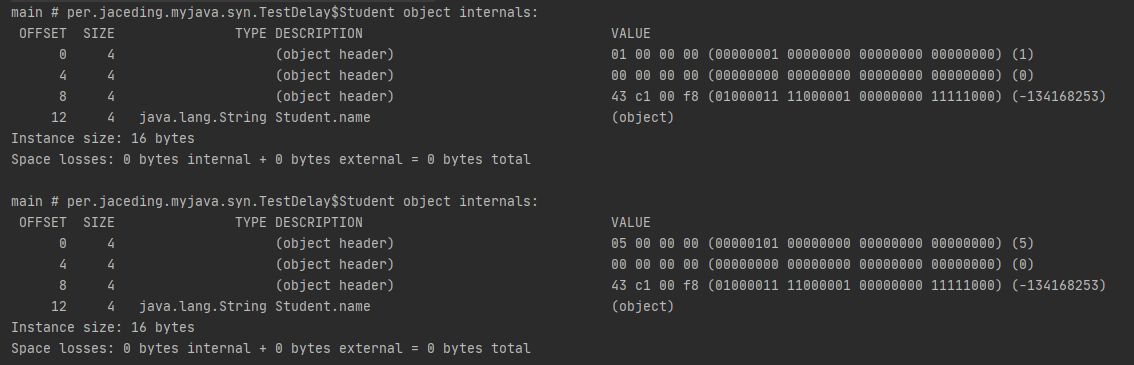Screen dimensions: 1134x365
Task: Click java.lang.String type in the upper dump
Action: click(x=202, y=117)
